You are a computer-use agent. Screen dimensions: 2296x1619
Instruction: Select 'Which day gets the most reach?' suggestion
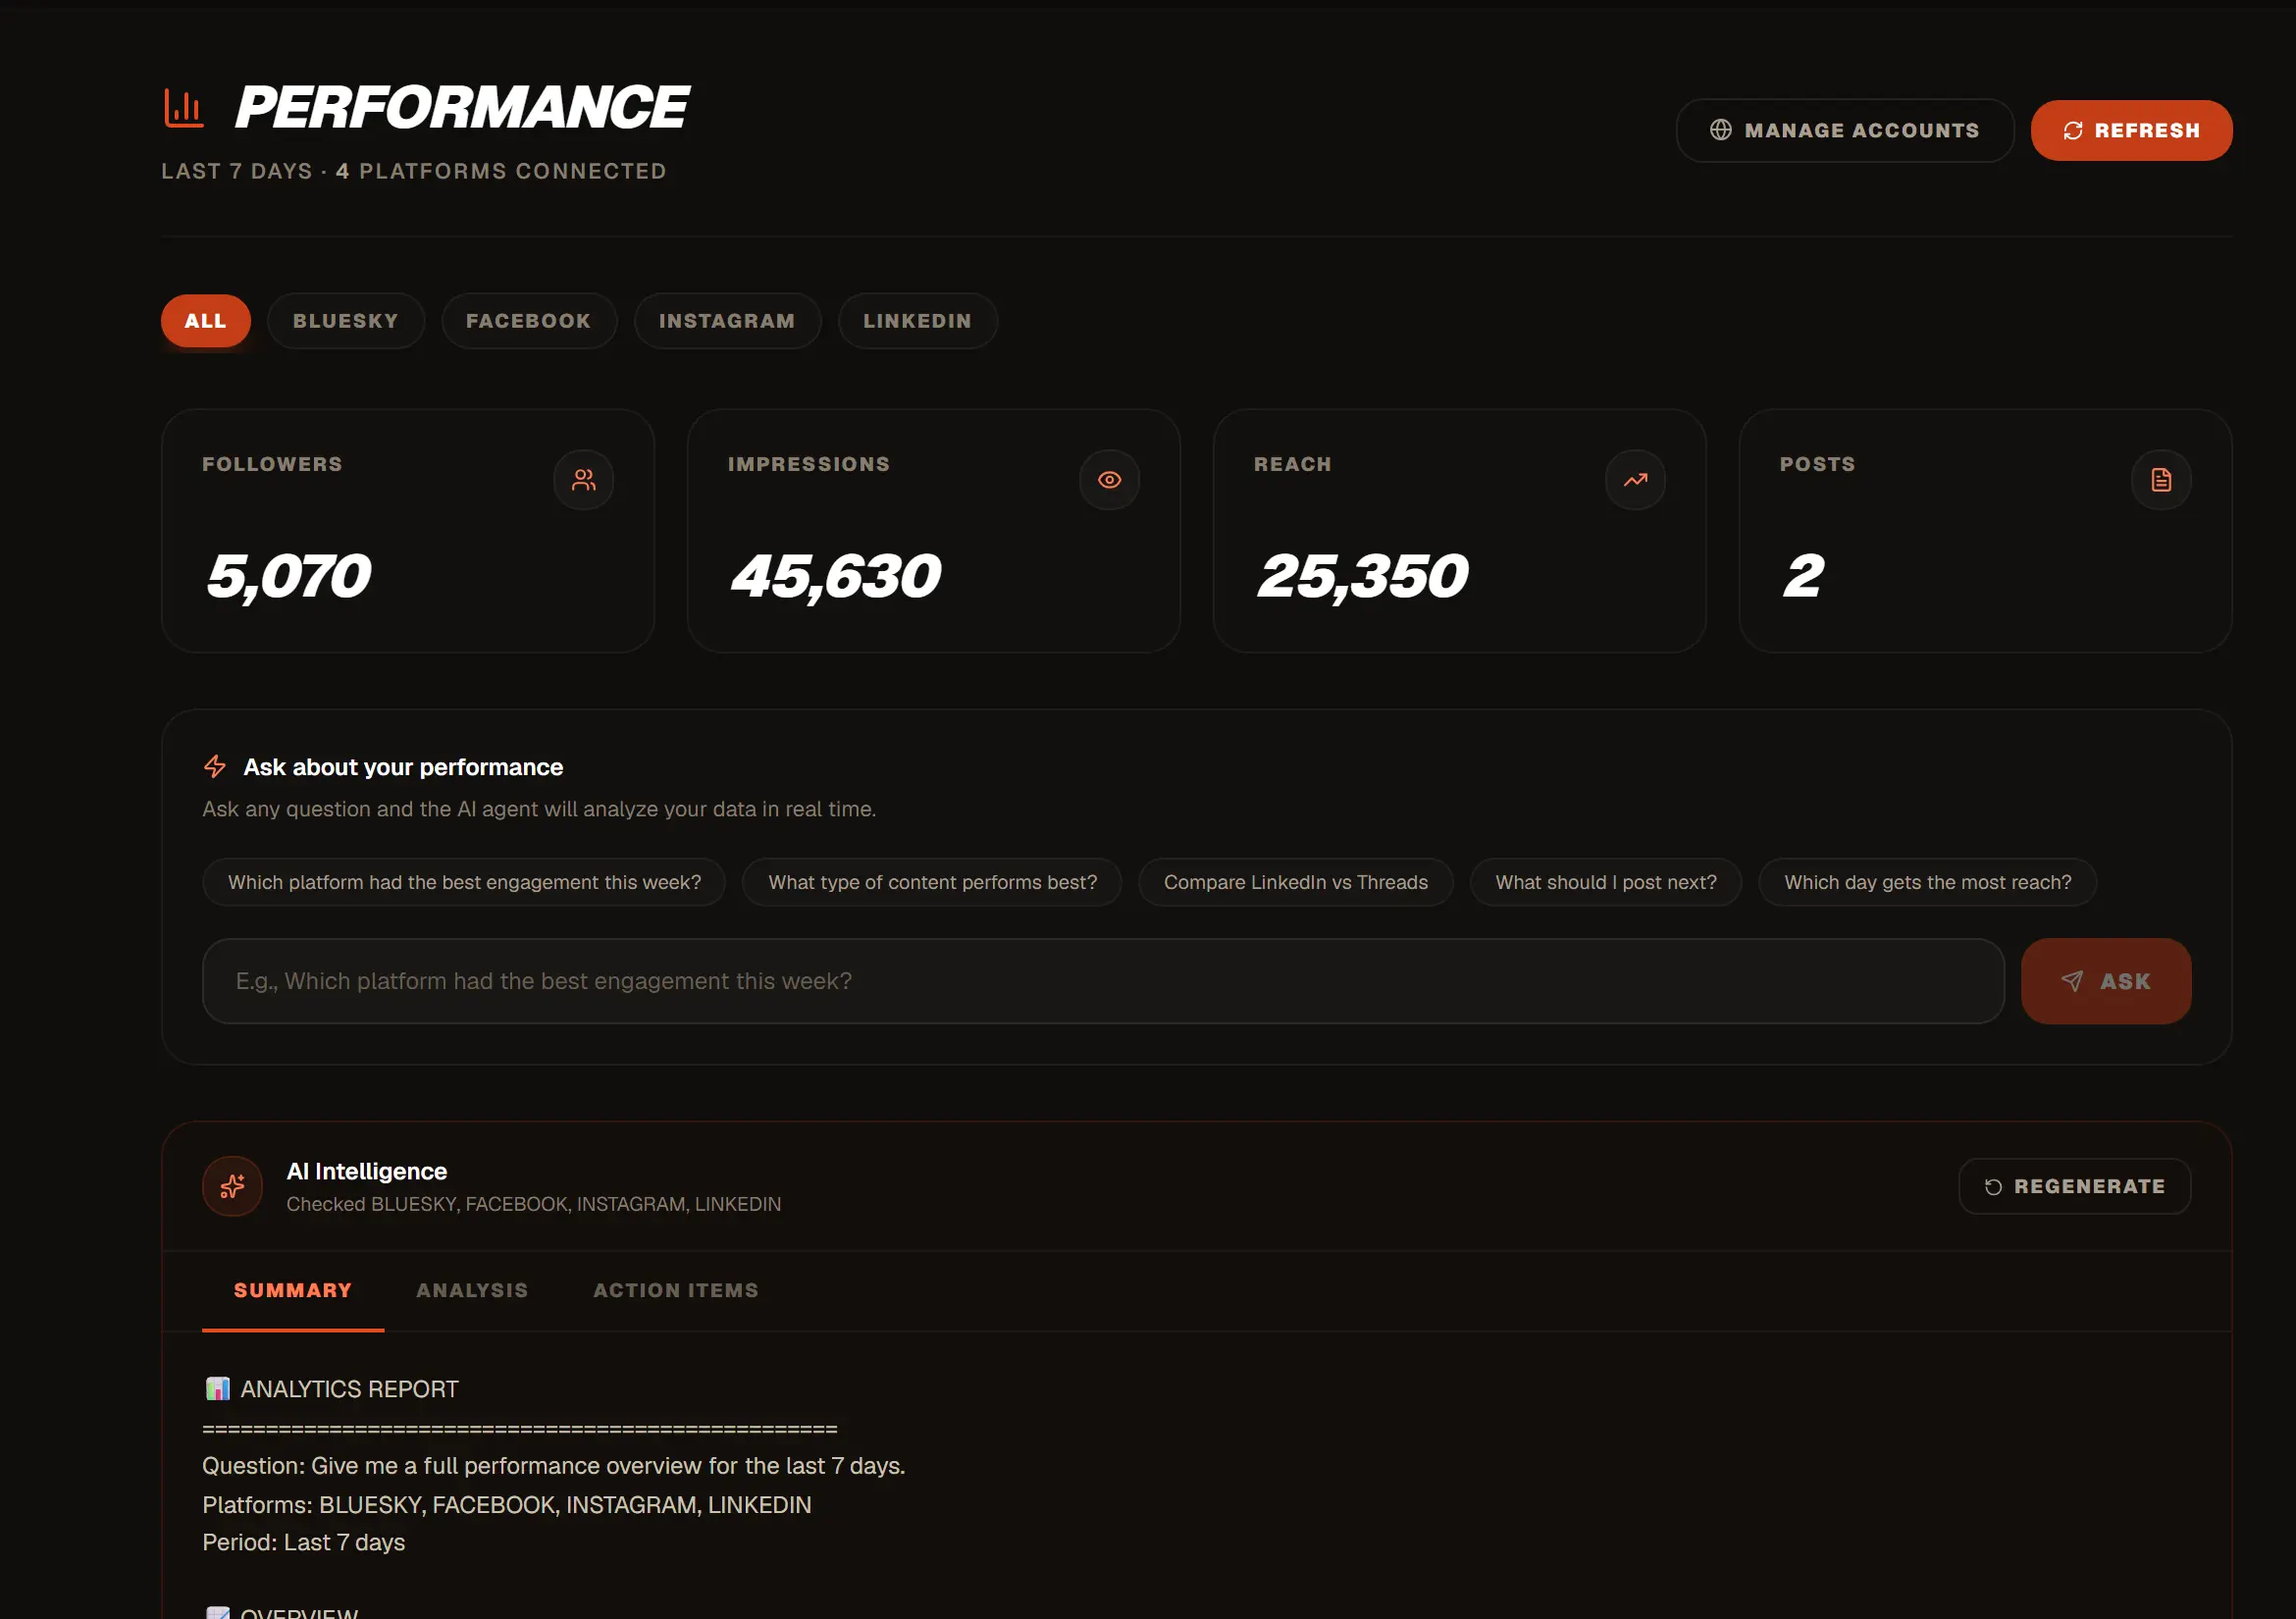pos(1927,882)
